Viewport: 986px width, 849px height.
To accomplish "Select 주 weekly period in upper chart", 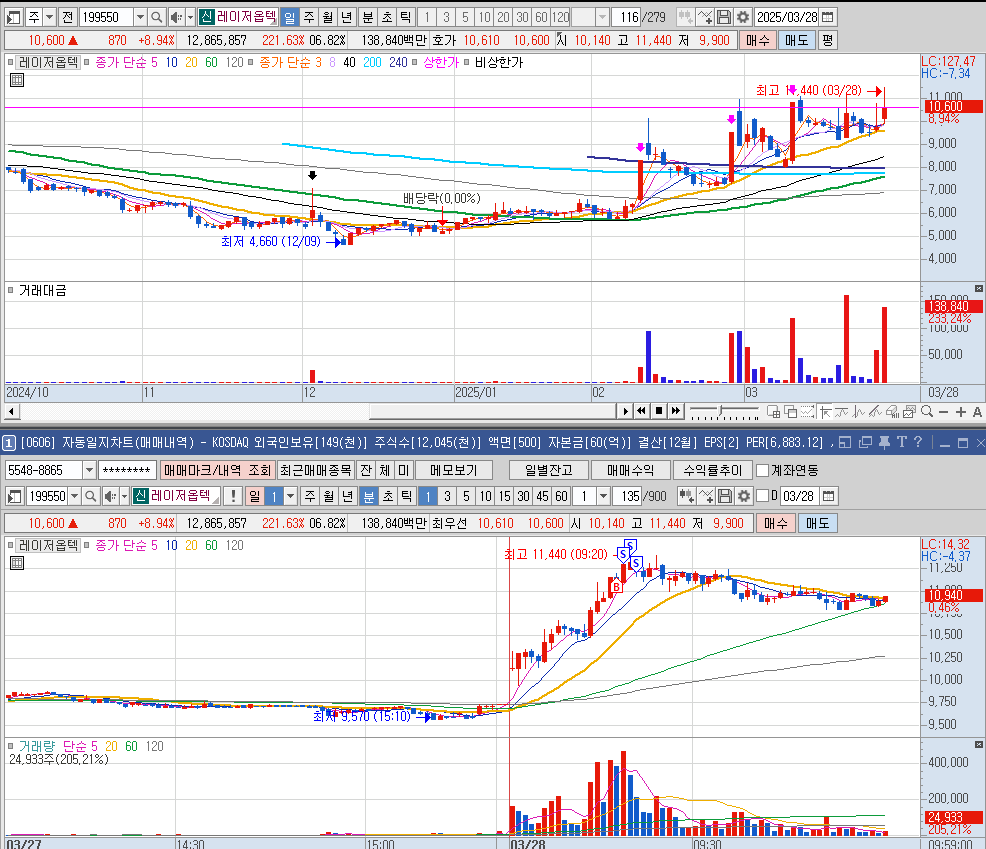I will point(309,17).
